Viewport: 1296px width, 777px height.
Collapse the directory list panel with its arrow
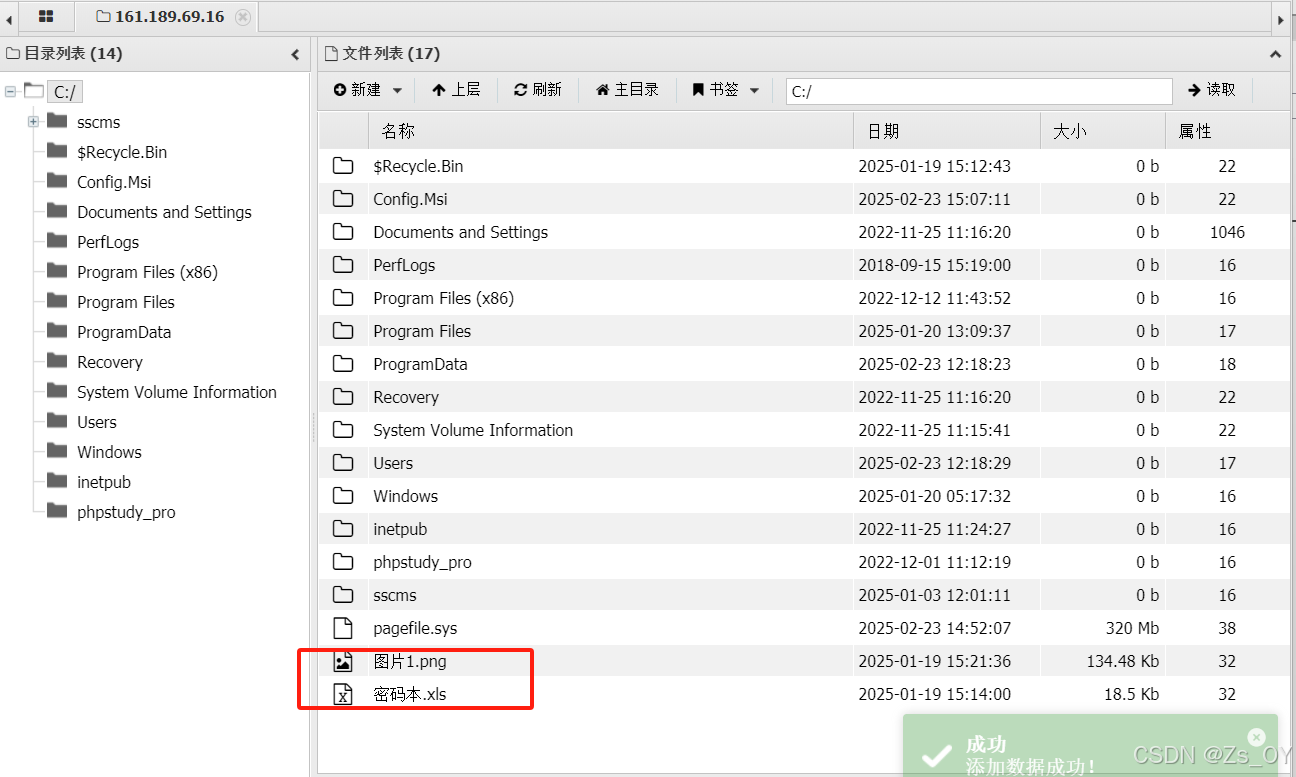point(295,54)
